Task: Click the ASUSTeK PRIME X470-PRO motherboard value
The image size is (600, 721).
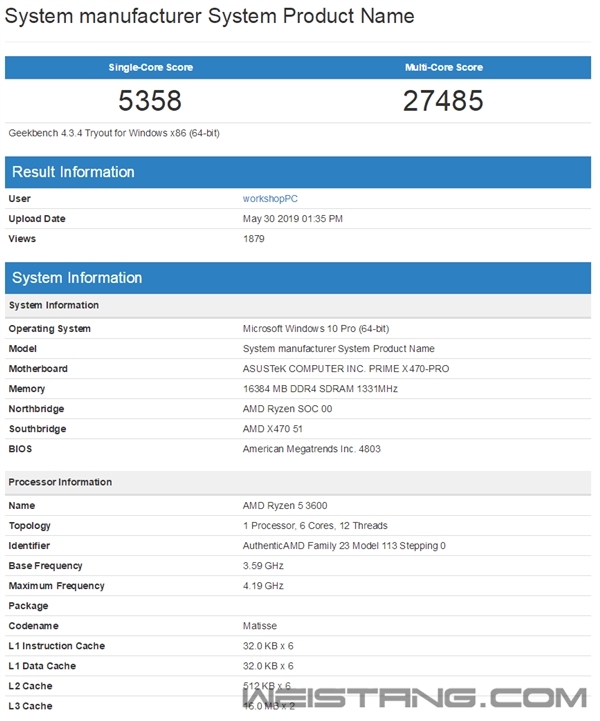Action: coord(345,369)
